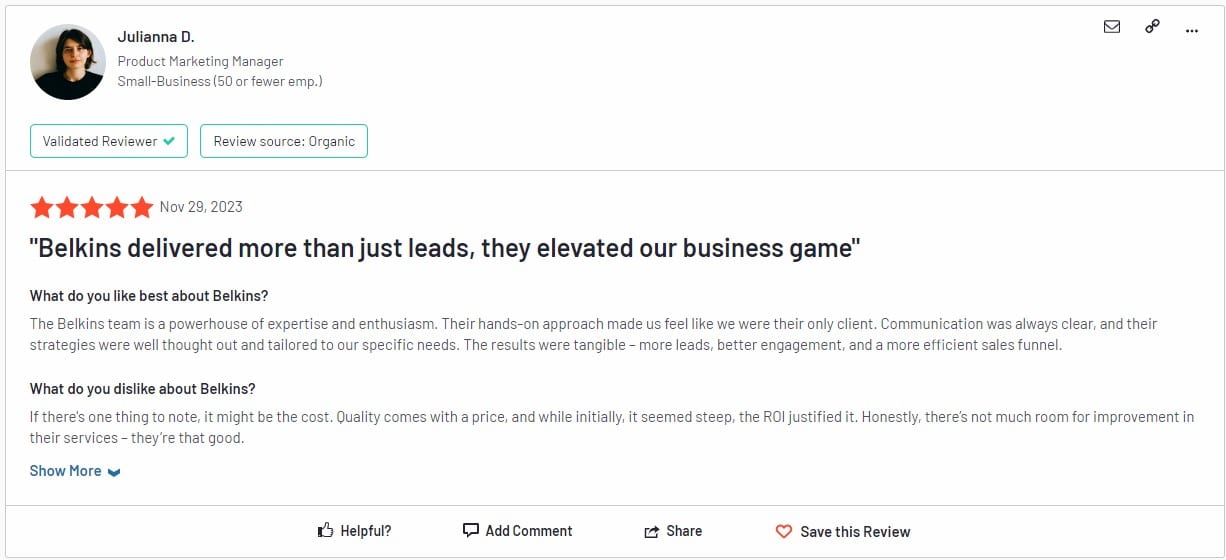
Task: Click the Save this Review text
Action: click(856, 532)
